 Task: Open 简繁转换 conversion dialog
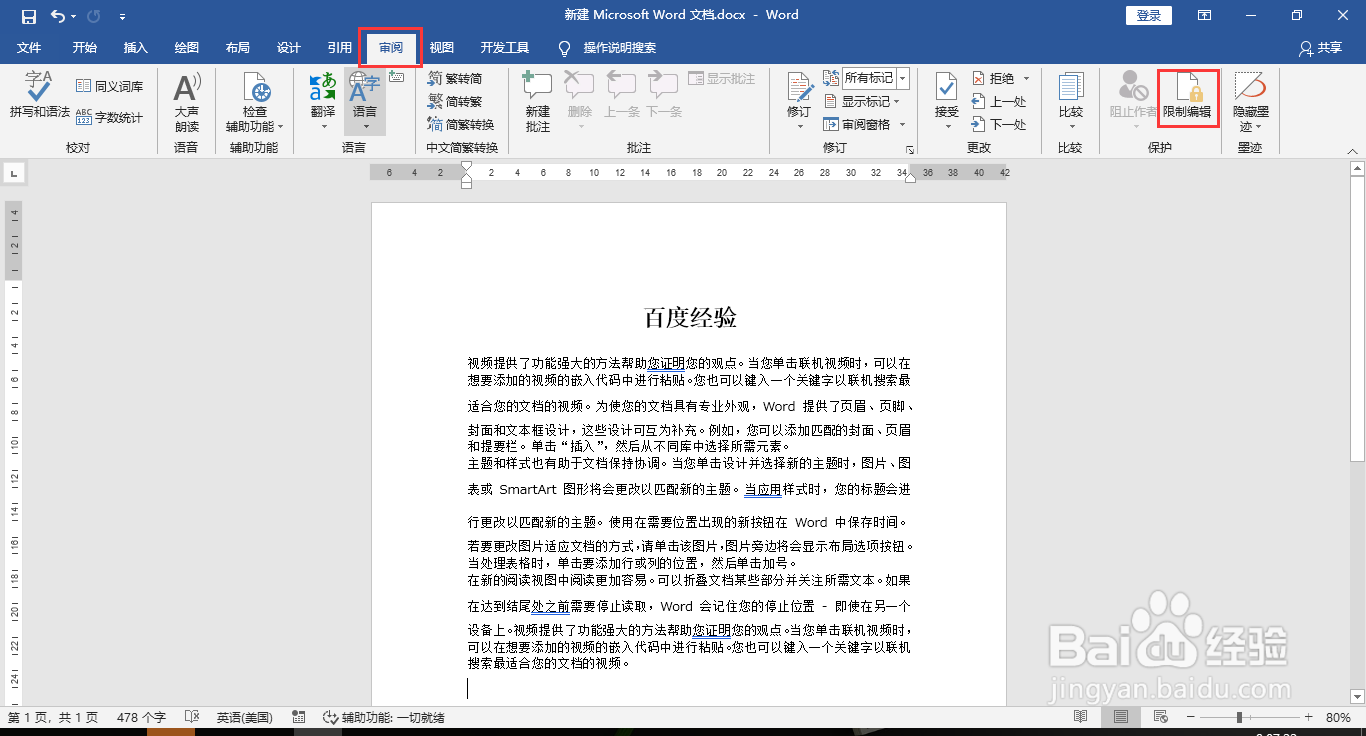(x=460, y=124)
